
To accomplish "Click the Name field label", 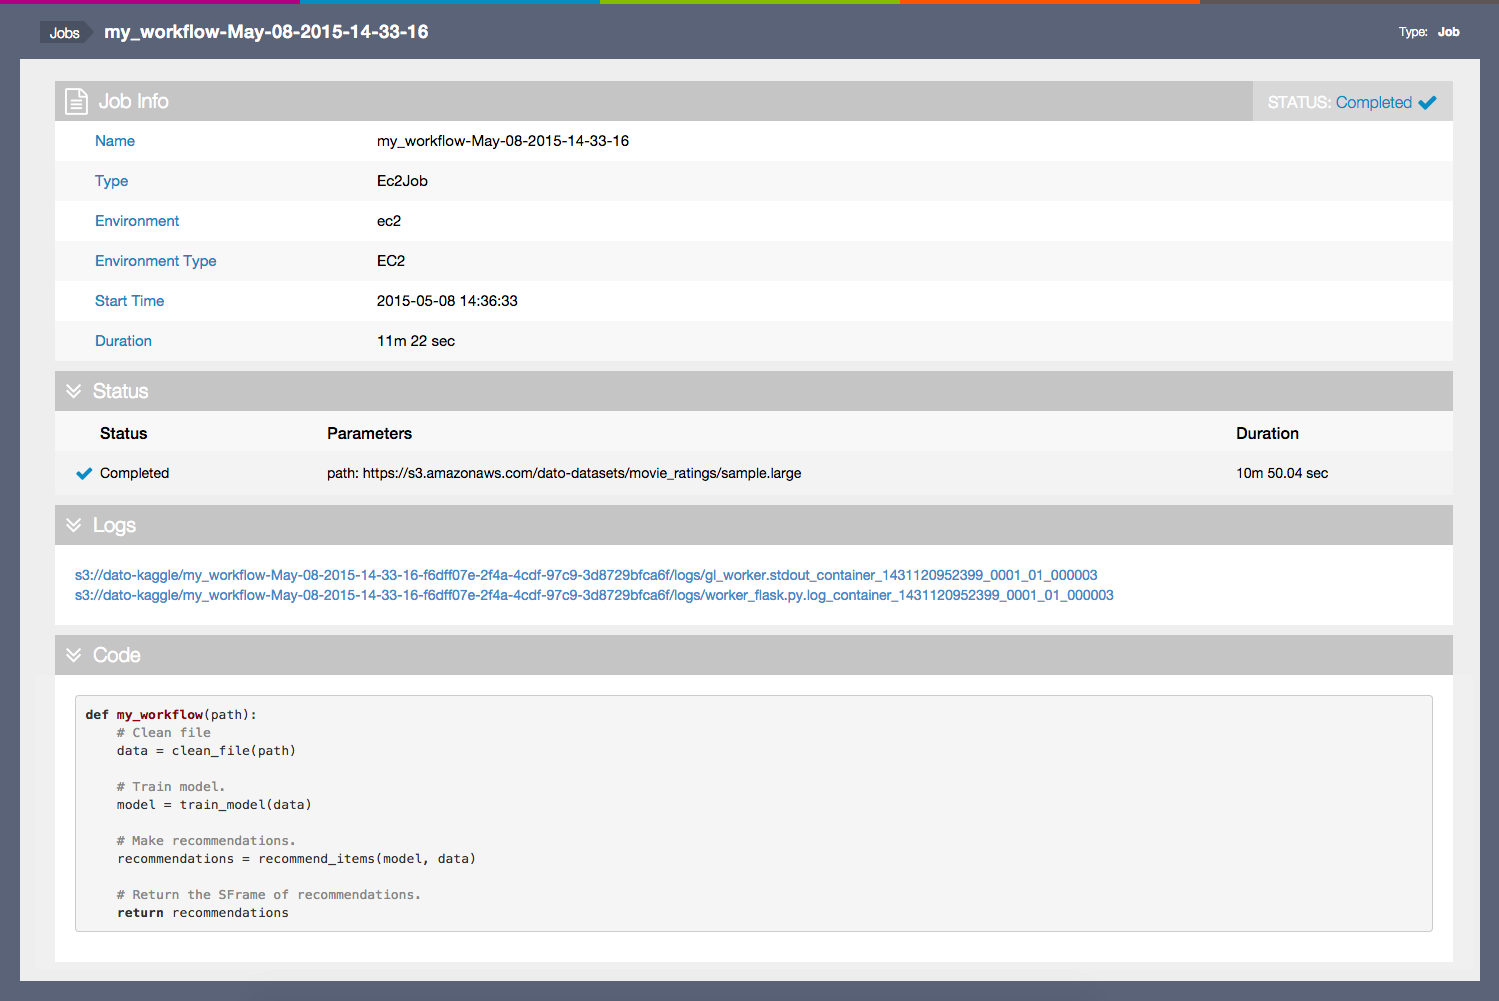I will [x=115, y=141].
